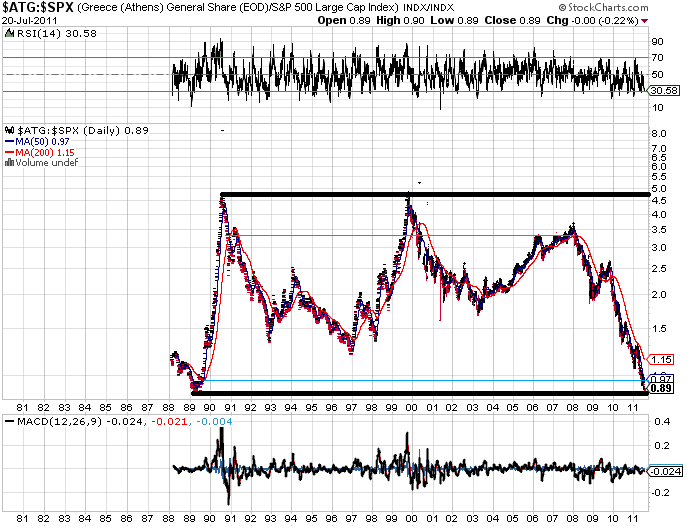Screen dimensions: 689x528
Task: Click the $ATG:$SPX ticker title
Action: tap(38, 7)
